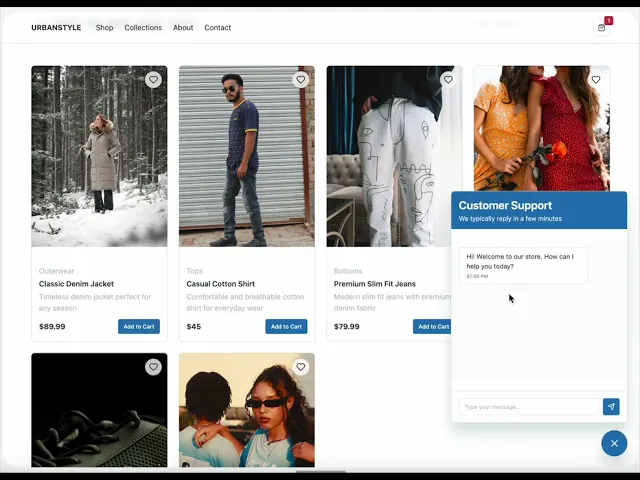The width and height of the screenshot is (640, 480).
Task: Click the Customer Support chat header
Action: coord(539,210)
